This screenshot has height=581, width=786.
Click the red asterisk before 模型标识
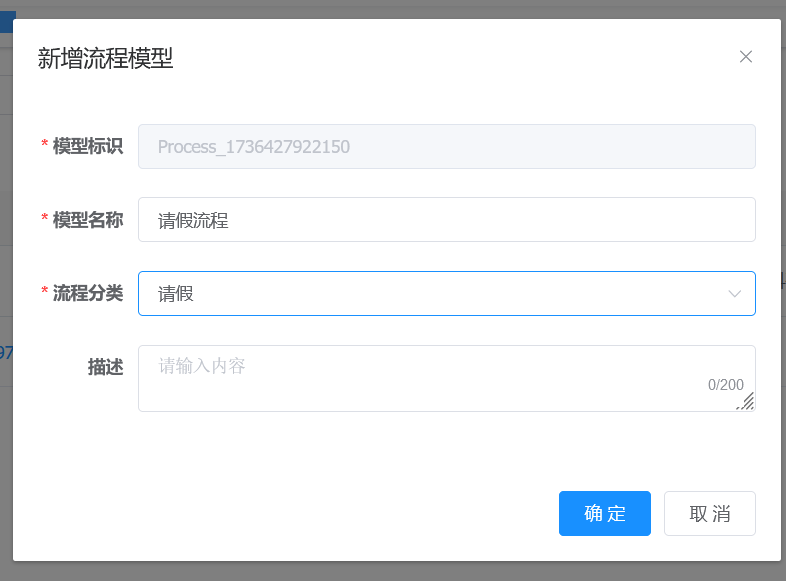pyautogui.click(x=44, y=146)
